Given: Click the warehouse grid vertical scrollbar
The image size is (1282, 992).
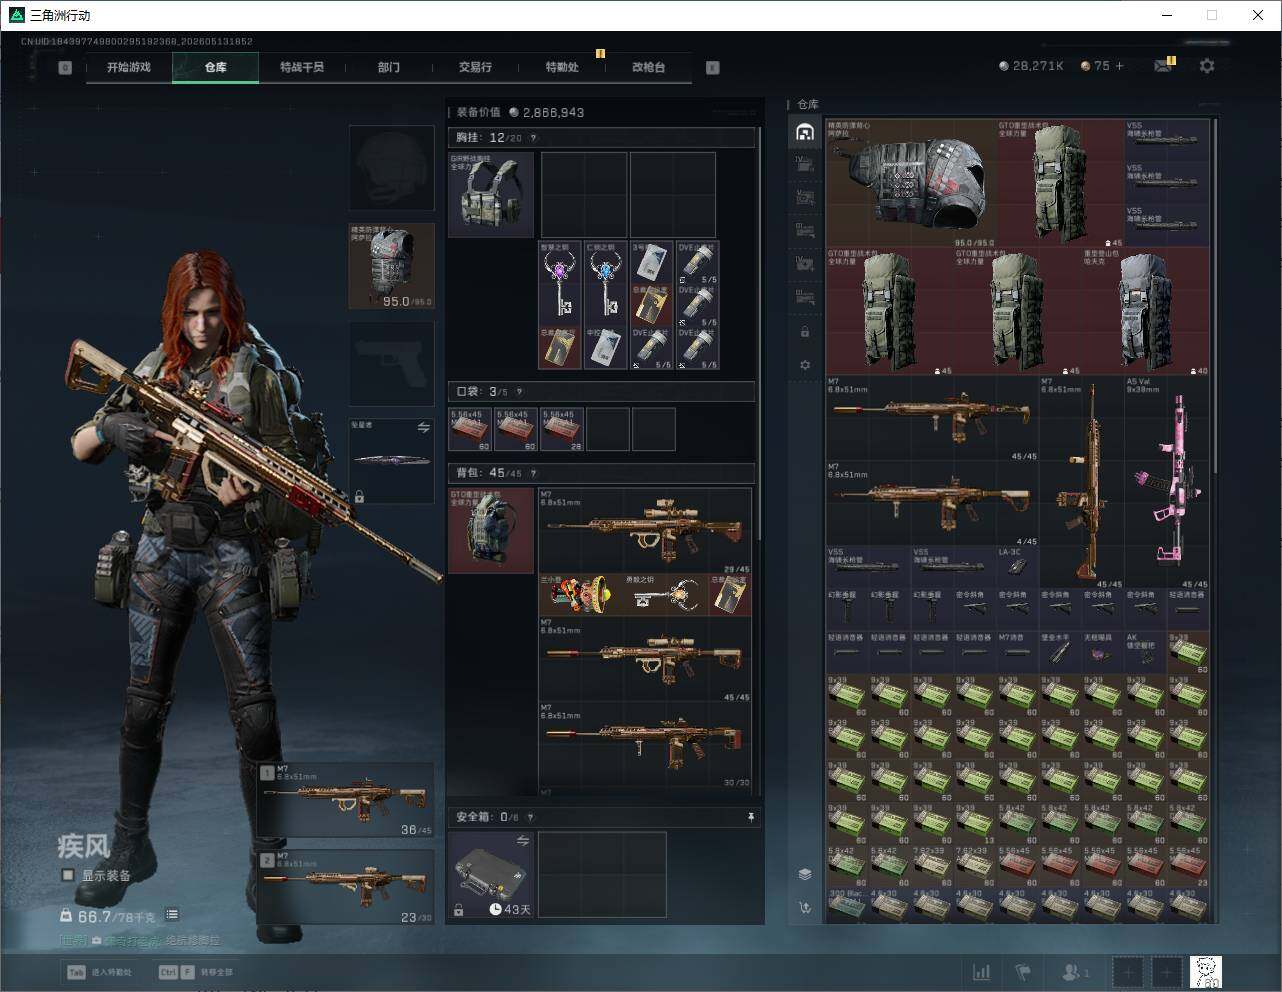Looking at the screenshot, I should point(1215,296).
